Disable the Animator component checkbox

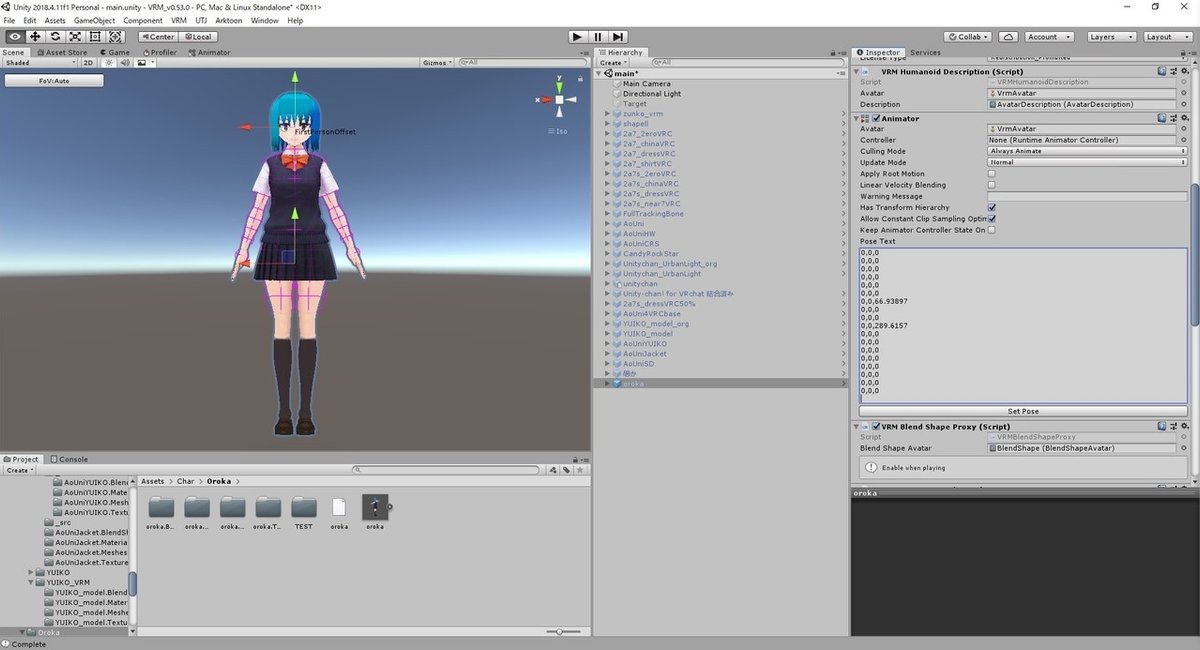[876, 118]
